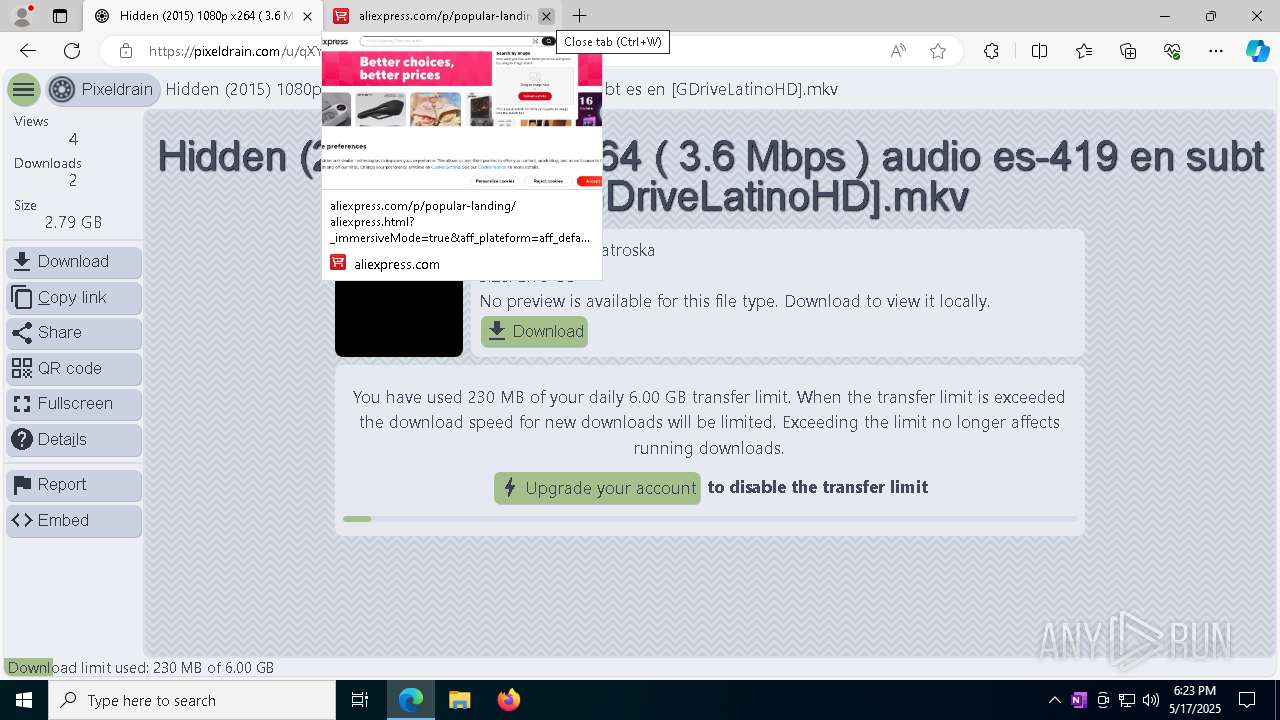Open browser Extensions menu
This screenshot has height=720, width=1280.
991,51
